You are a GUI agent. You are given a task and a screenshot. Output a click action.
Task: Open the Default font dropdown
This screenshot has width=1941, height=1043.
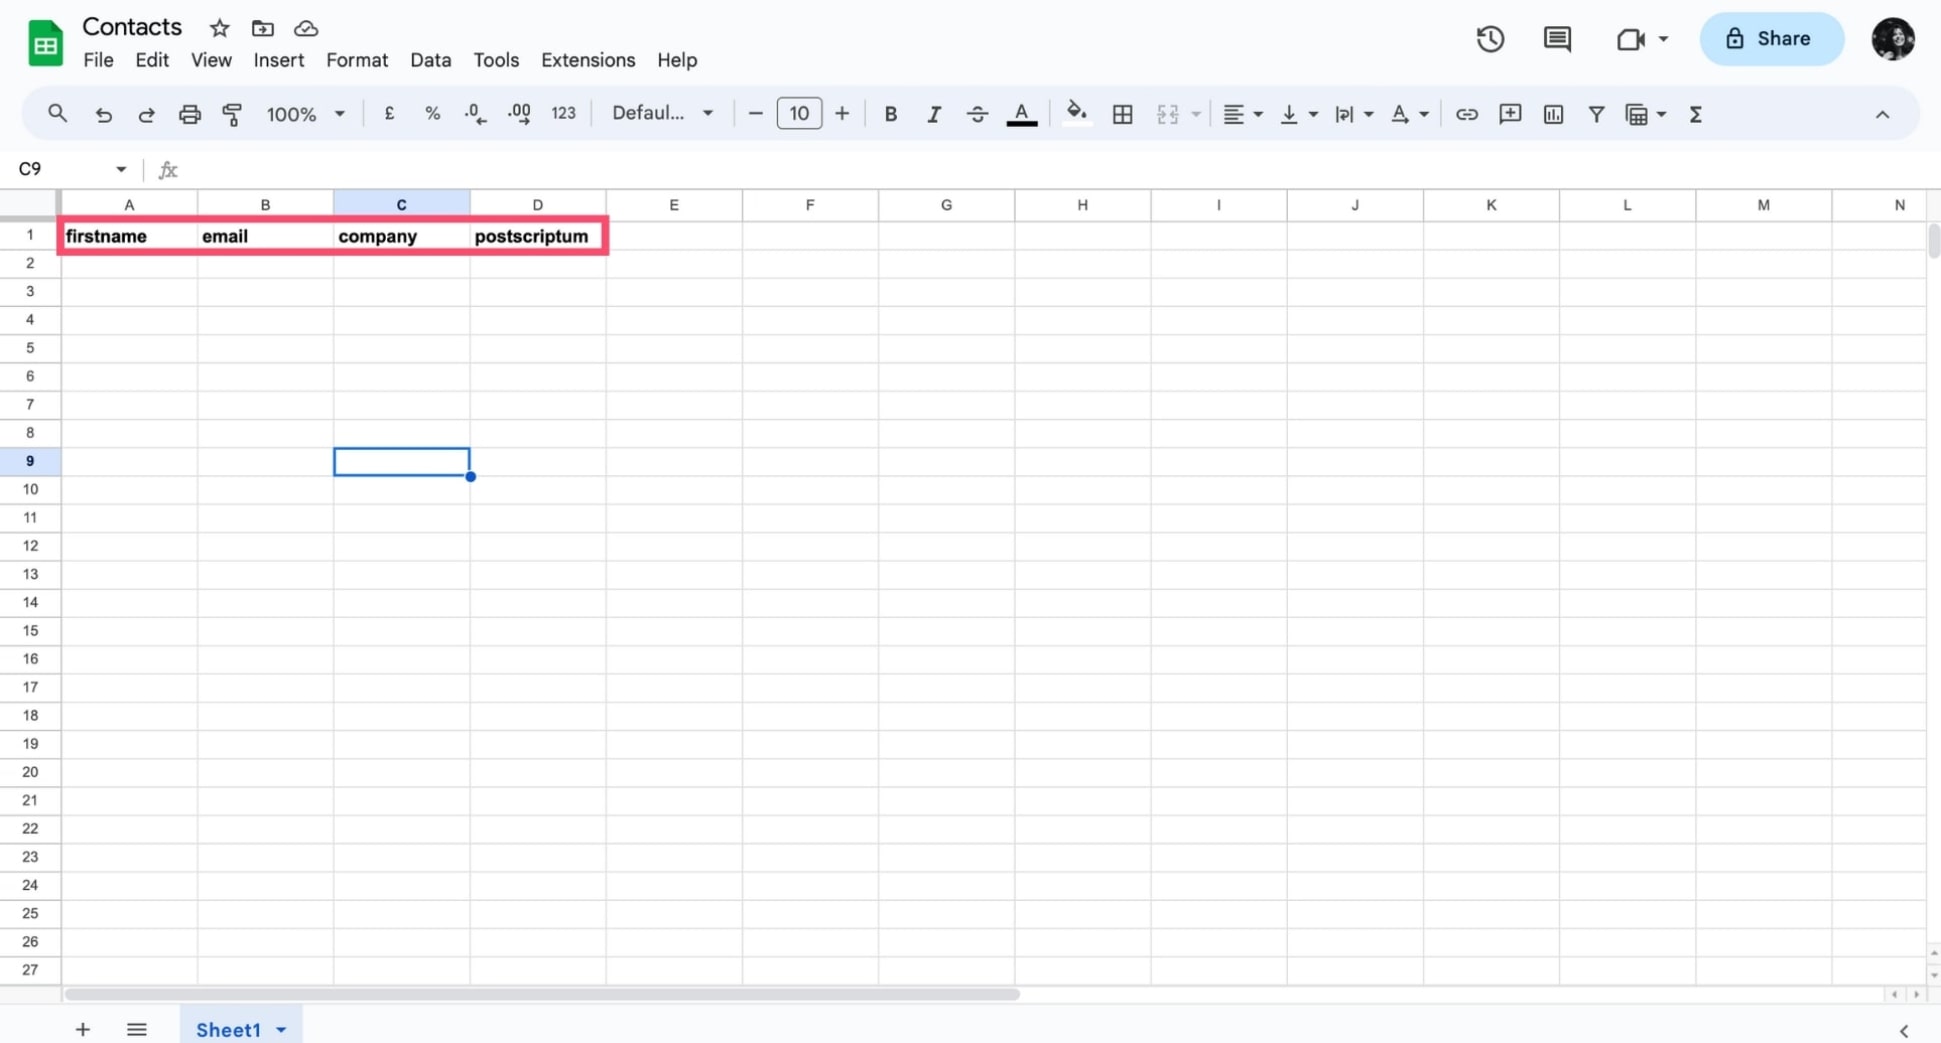662,114
